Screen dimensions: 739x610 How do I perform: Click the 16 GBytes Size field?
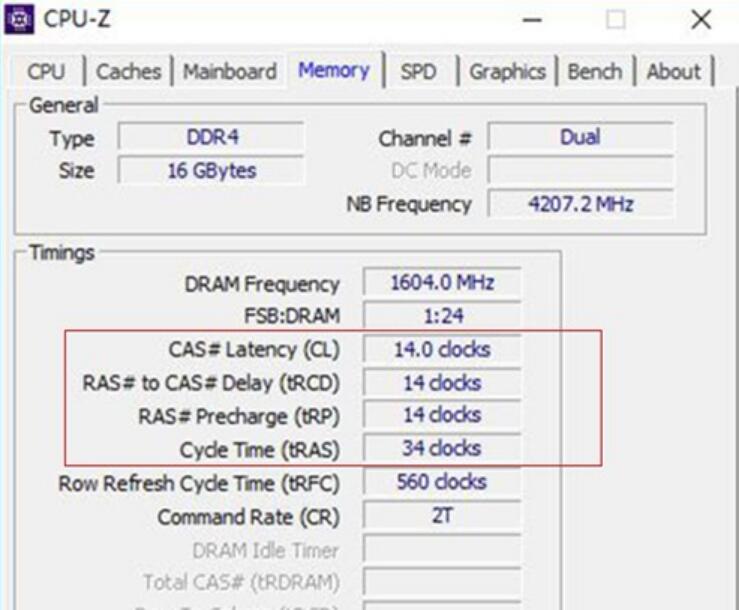click(210, 171)
